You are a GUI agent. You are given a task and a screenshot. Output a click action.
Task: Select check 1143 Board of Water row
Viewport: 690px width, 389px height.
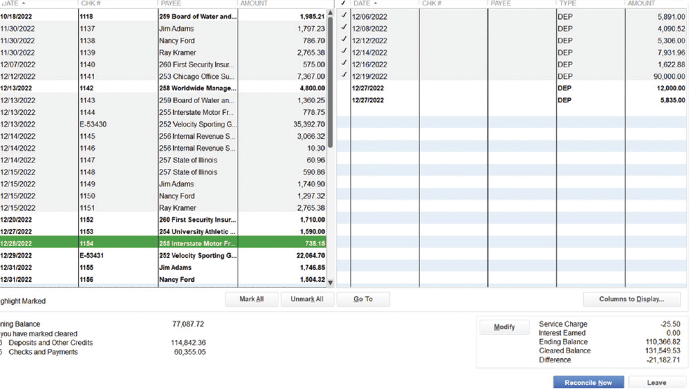point(163,100)
